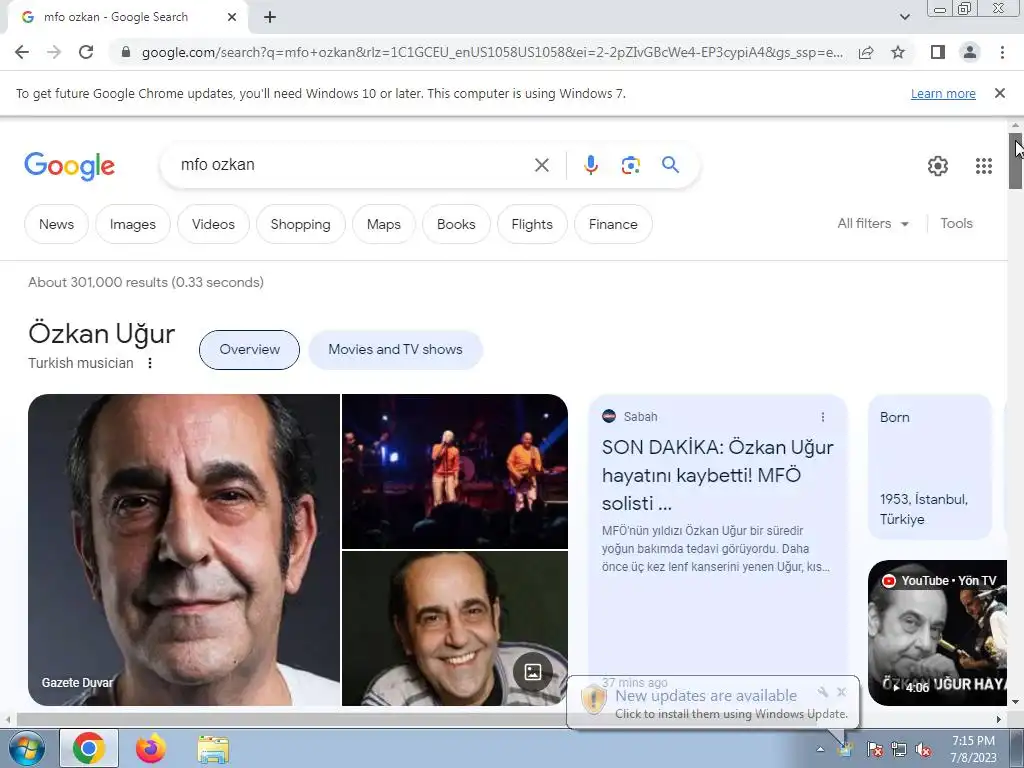Image resolution: width=1024 pixels, height=768 pixels.
Task: Reload the current page
Action: click(x=86, y=52)
